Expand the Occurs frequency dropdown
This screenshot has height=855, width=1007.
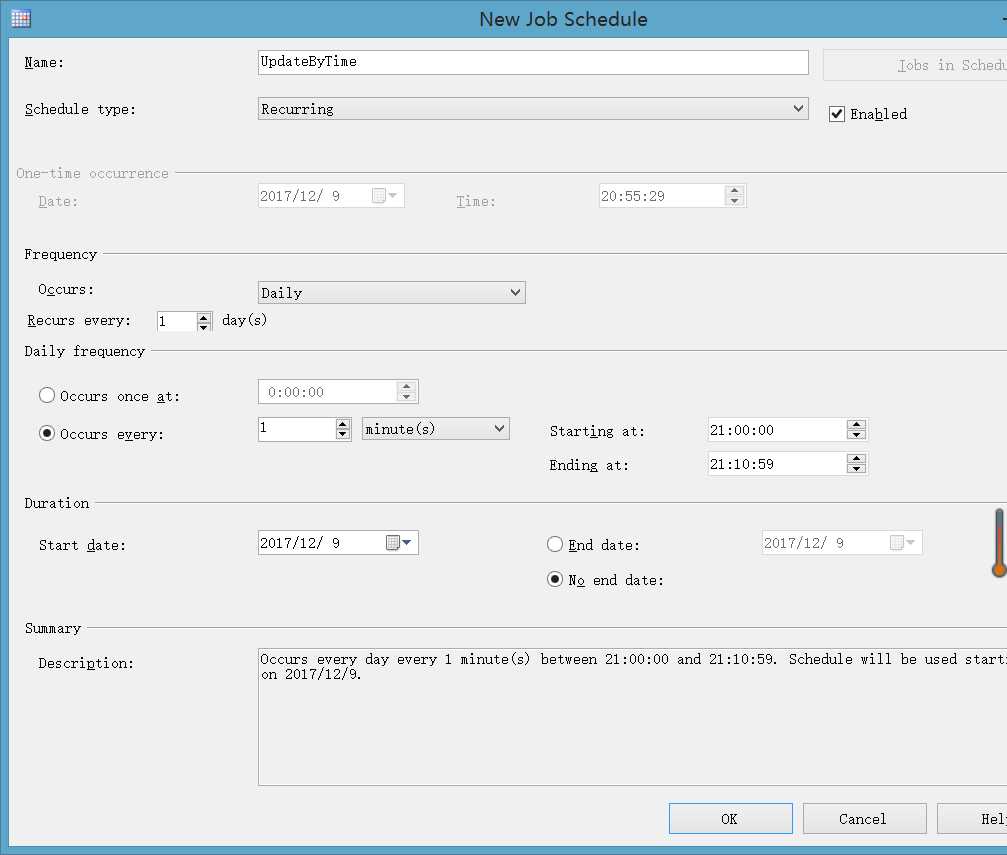pyautogui.click(x=392, y=293)
